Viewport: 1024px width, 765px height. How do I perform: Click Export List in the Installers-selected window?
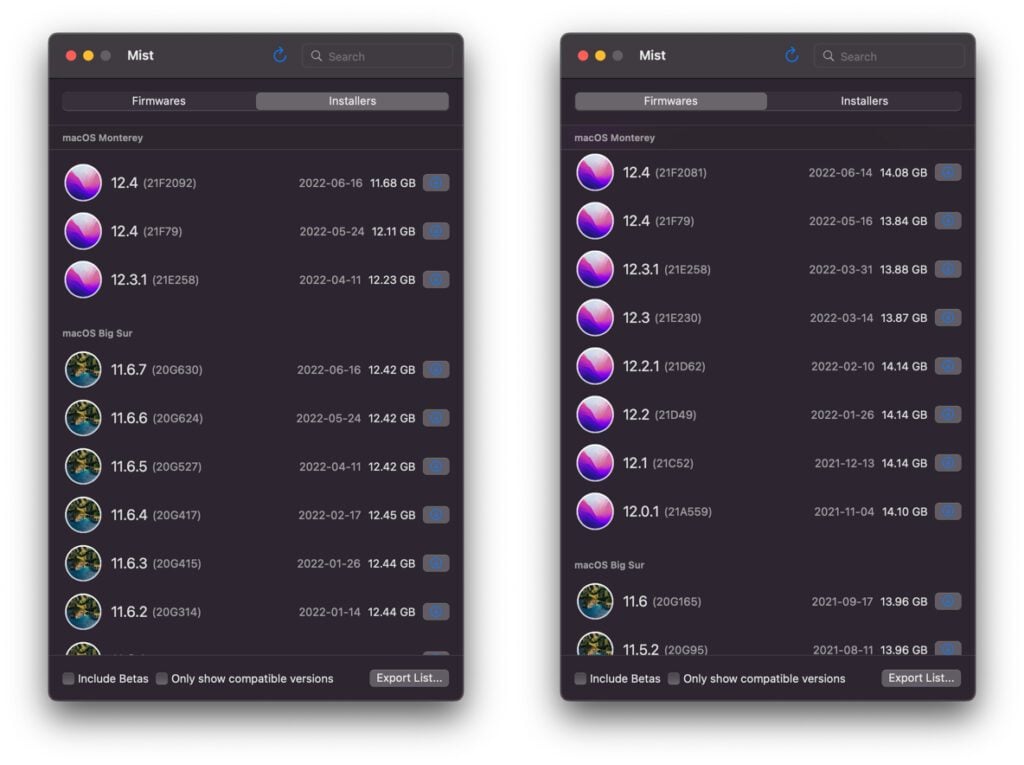tap(409, 678)
